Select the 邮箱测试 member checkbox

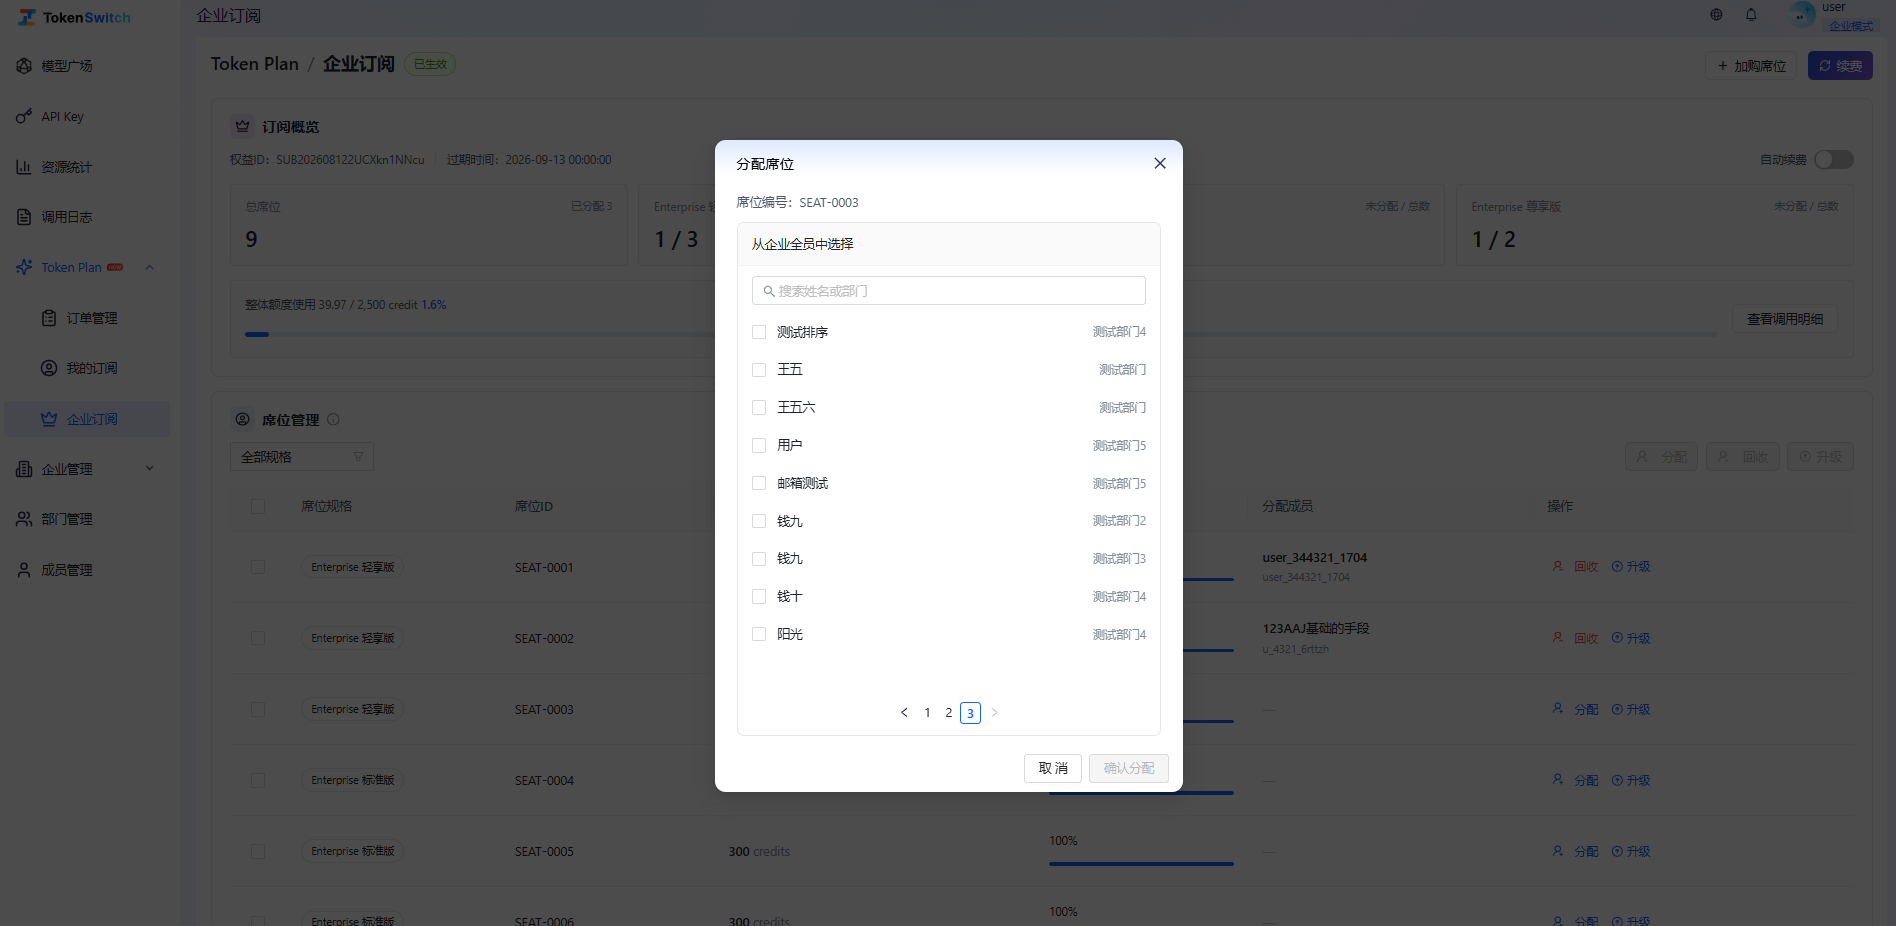coord(759,483)
